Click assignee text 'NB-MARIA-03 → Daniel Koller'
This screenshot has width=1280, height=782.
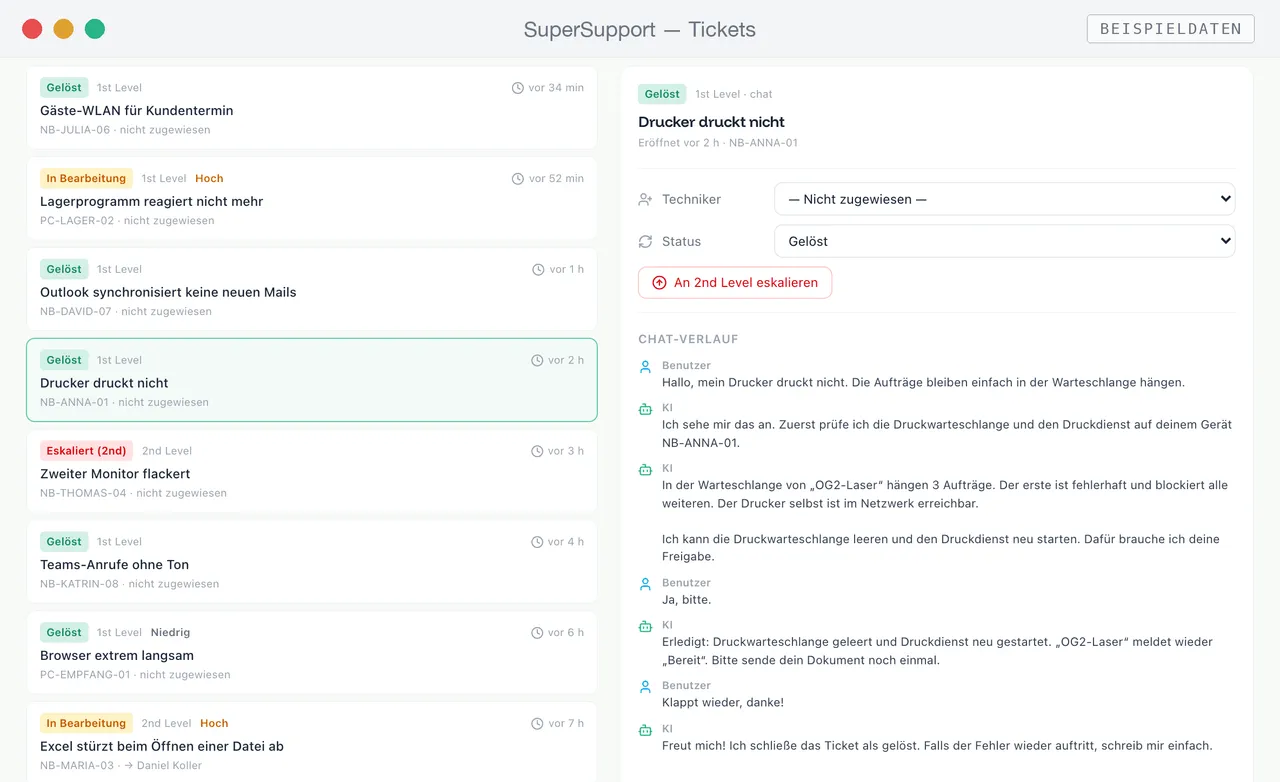tap(121, 766)
